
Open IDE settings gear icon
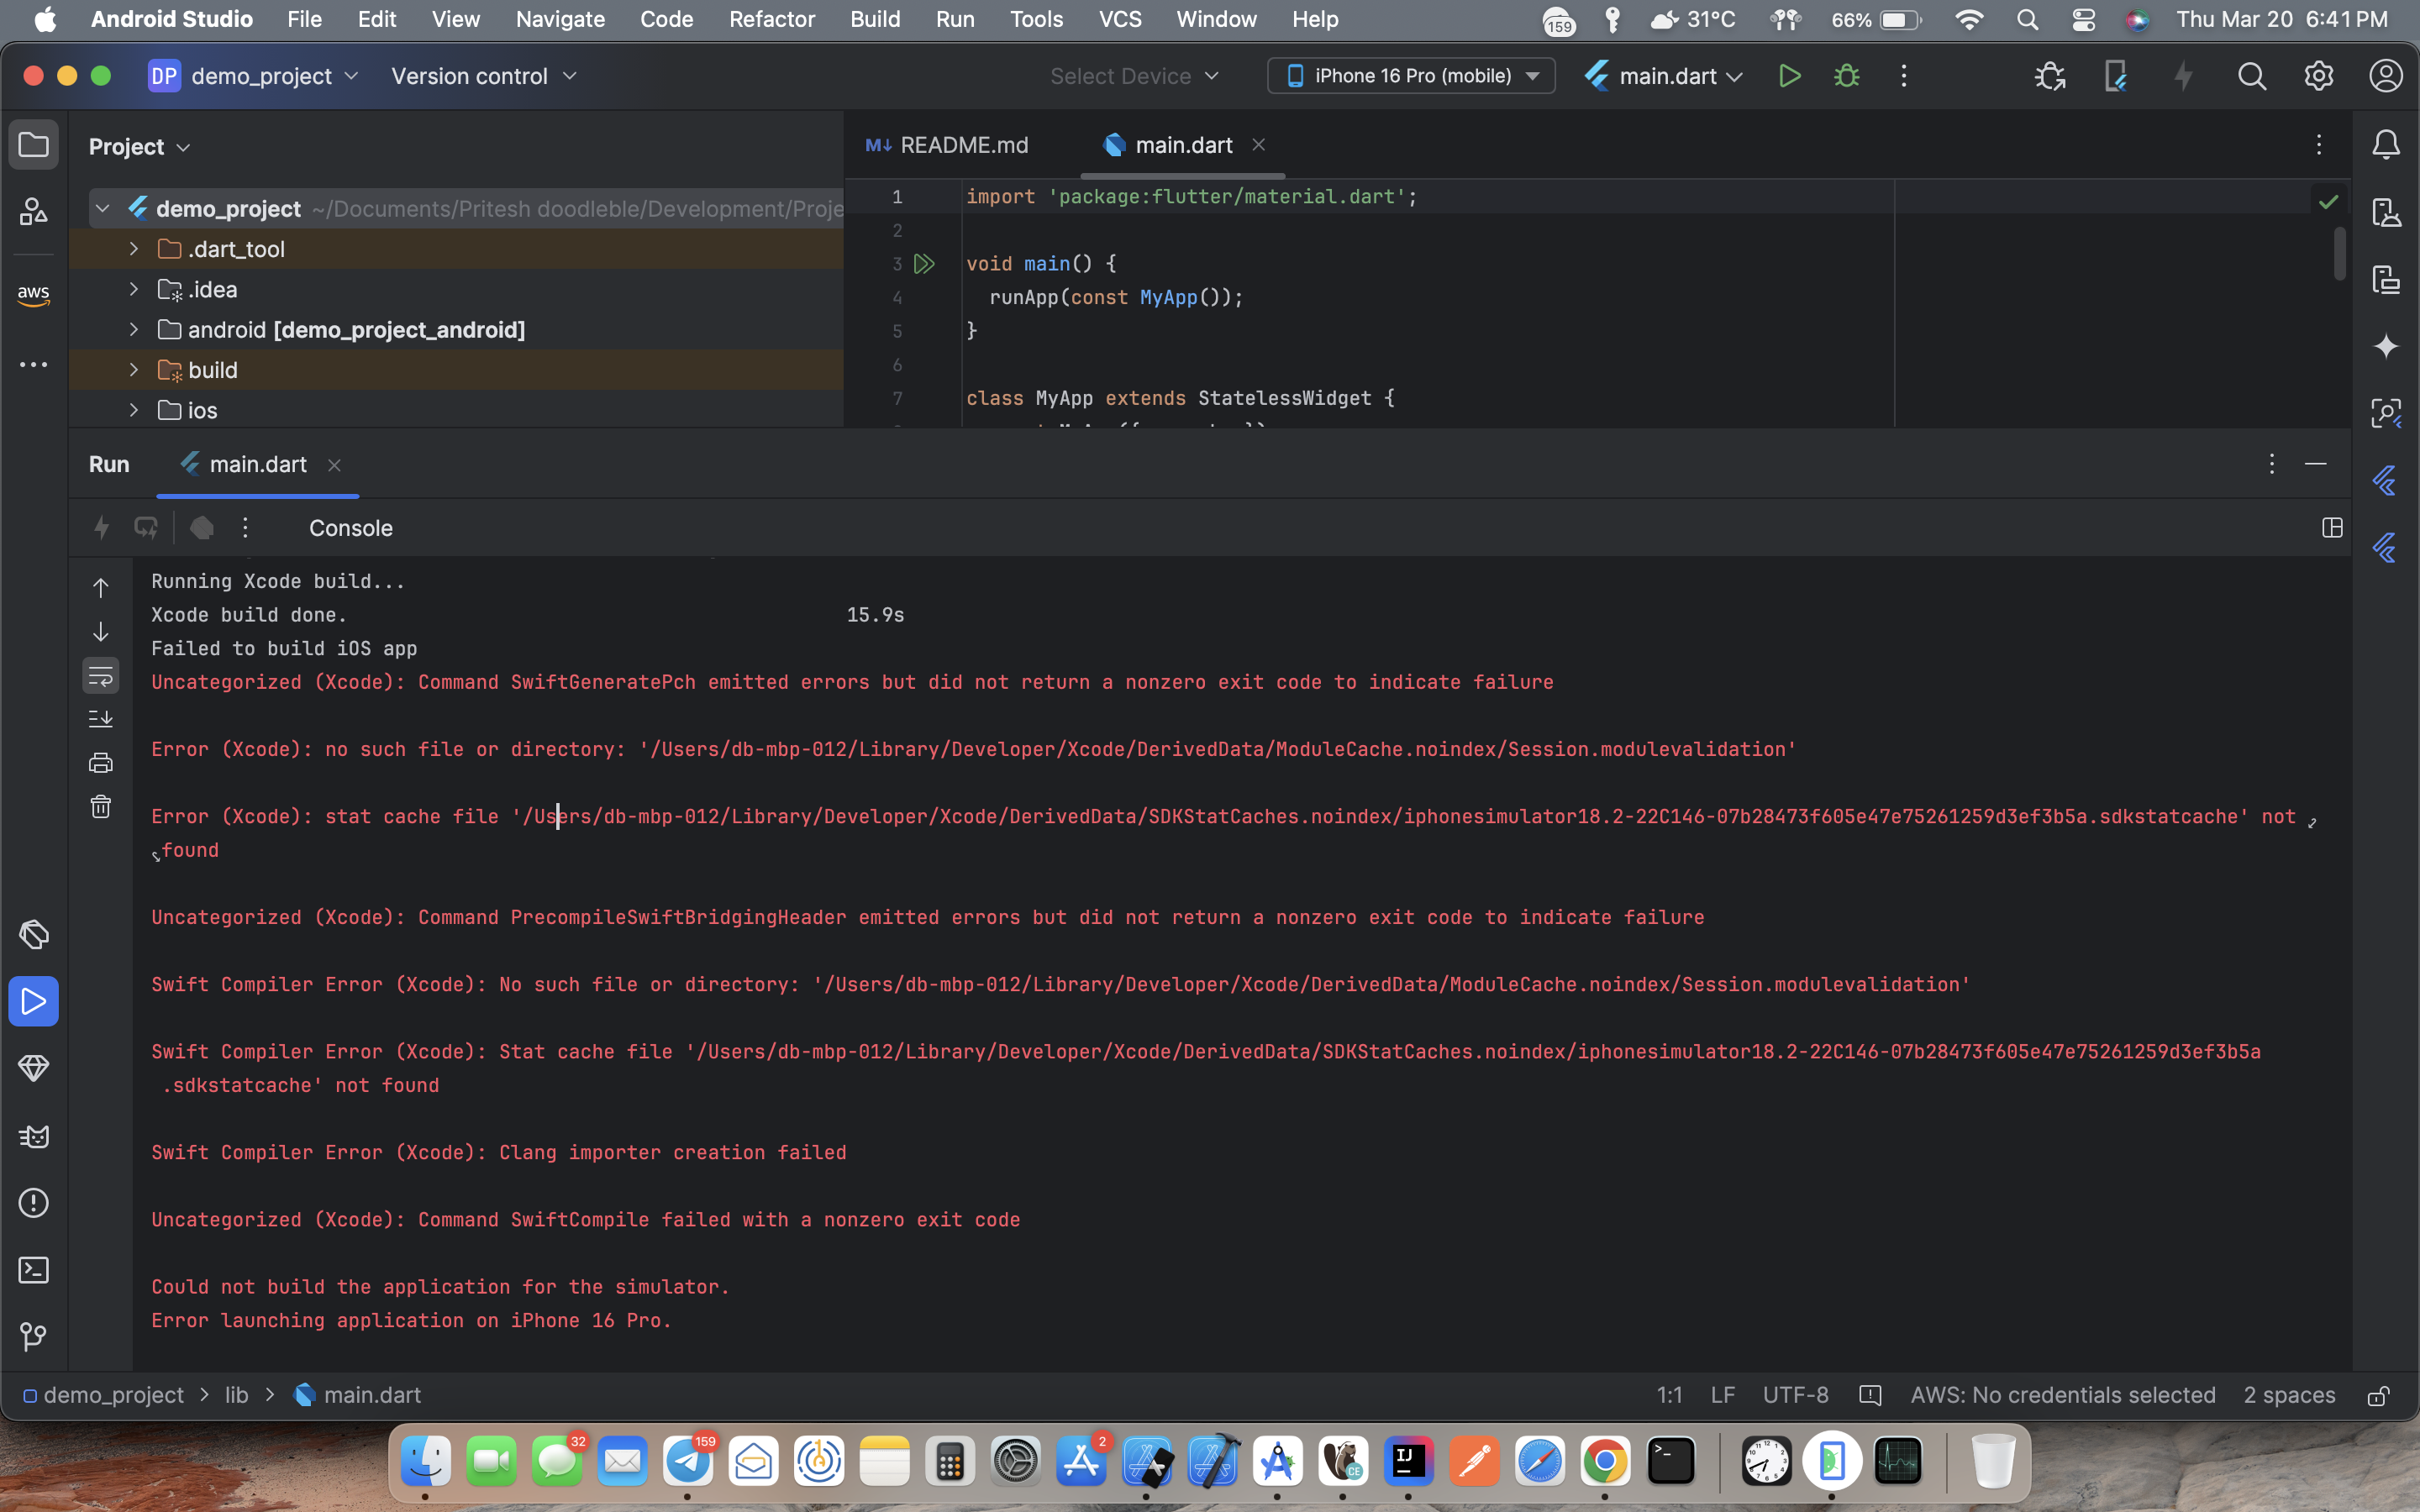pos(2318,76)
